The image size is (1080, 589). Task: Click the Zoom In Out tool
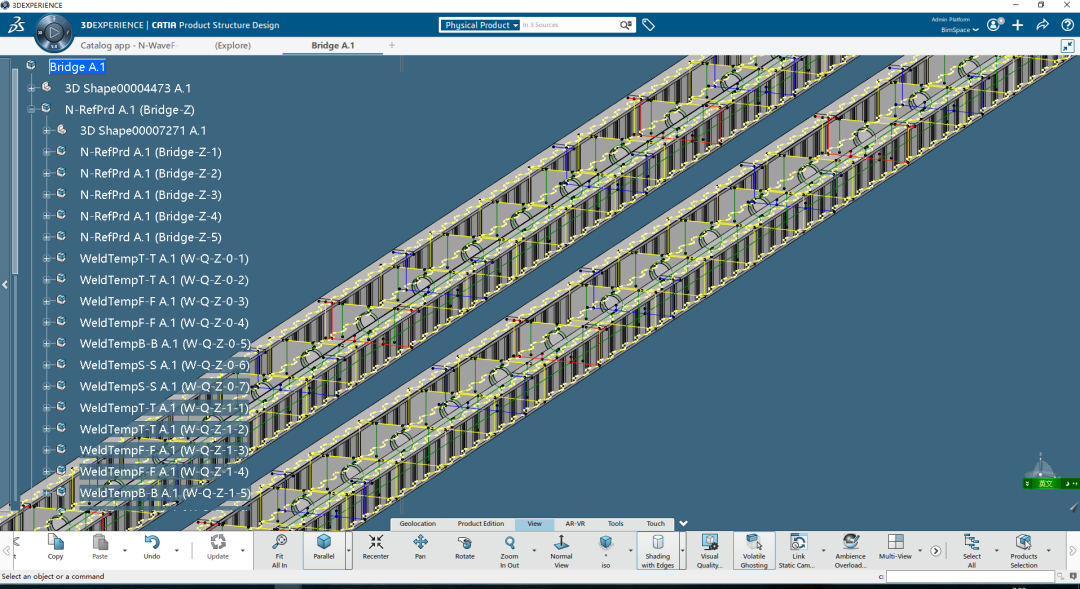click(509, 546)
